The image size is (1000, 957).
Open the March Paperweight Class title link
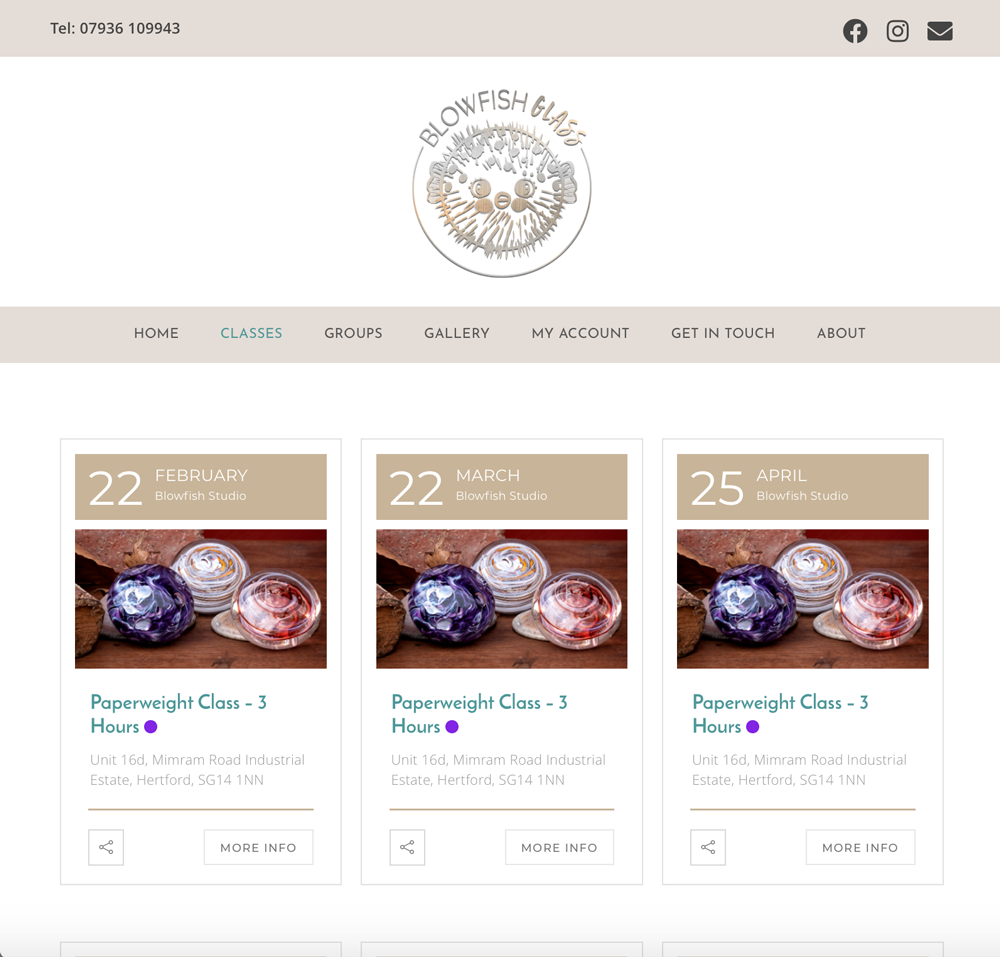tap(479, 714)
